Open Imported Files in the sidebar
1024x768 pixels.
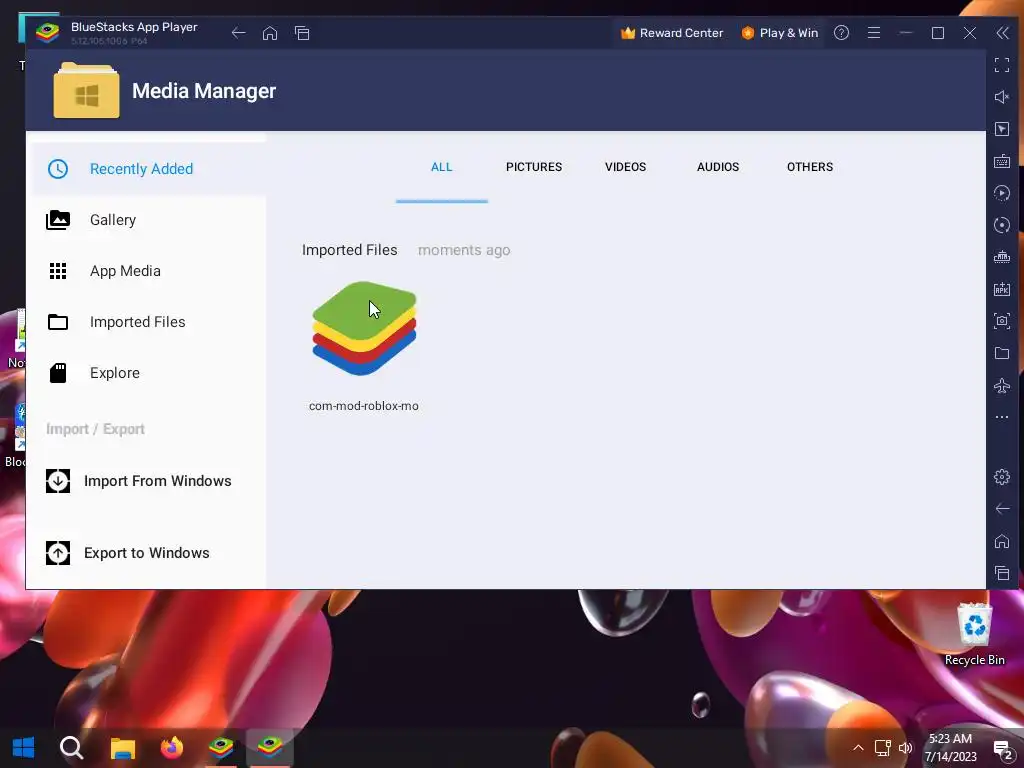coord(148,322)
